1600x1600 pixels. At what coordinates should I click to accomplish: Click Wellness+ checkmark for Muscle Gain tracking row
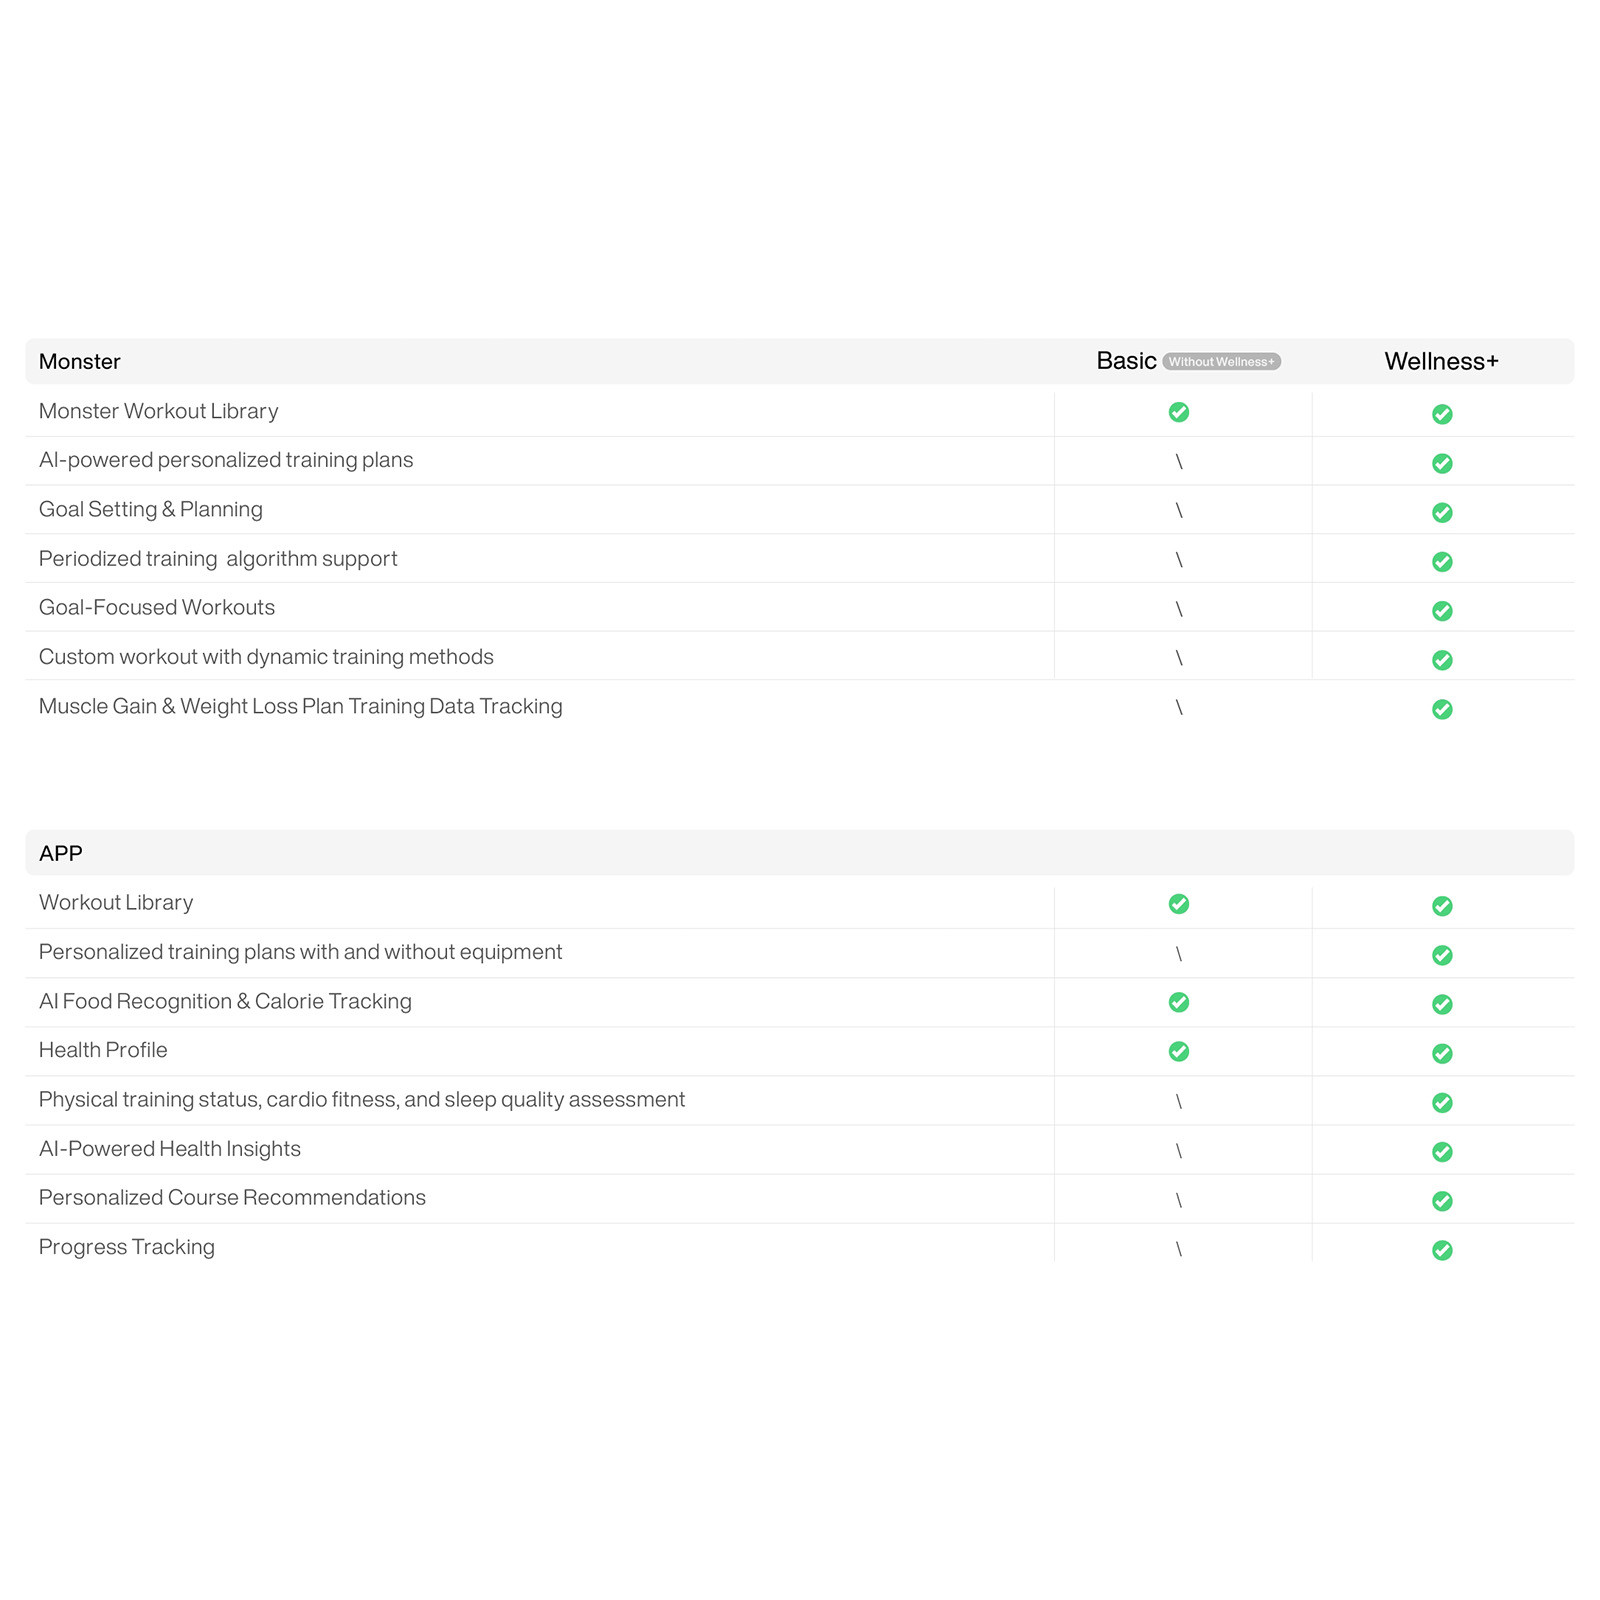point(1442,709)
